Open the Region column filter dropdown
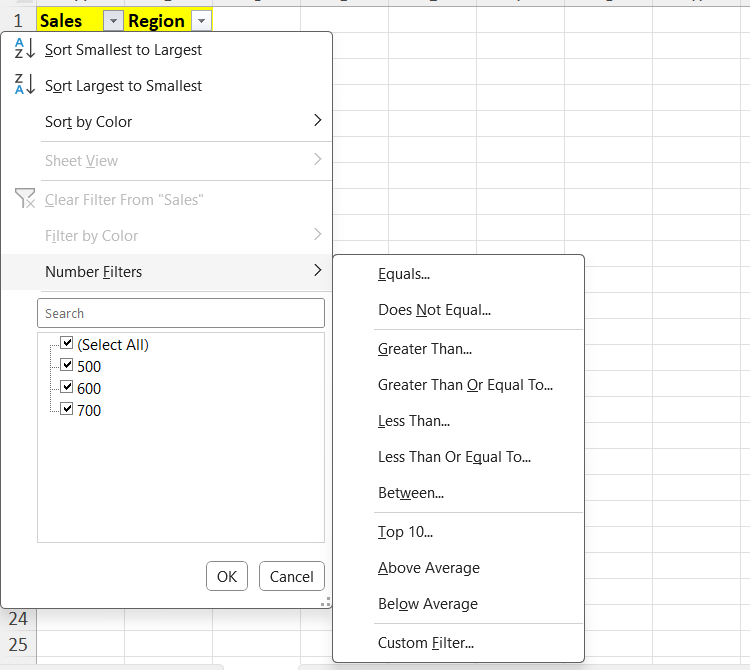Screen dimensions: 750x670 [201, 21]
